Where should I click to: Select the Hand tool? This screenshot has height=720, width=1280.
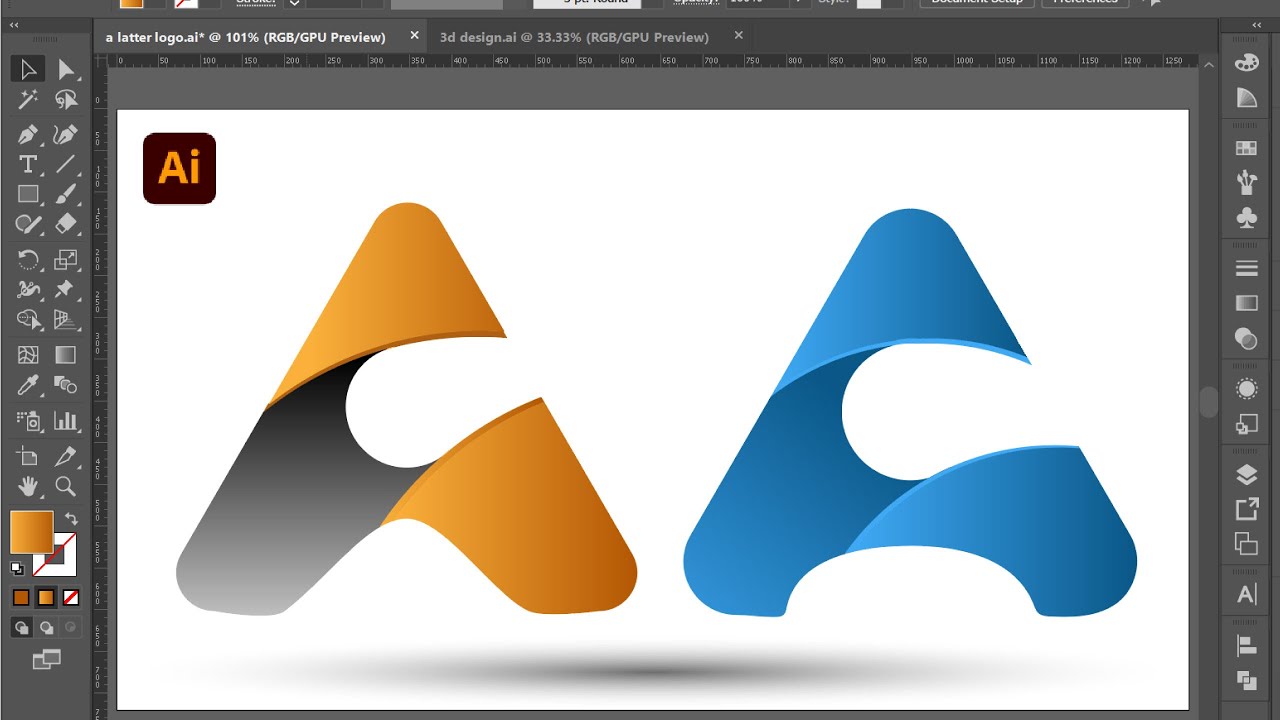(28, 487)
